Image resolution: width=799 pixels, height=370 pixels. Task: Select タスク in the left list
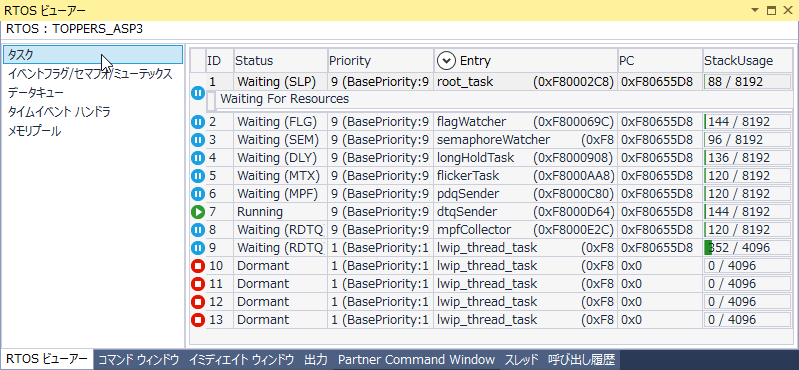(92, 55)
